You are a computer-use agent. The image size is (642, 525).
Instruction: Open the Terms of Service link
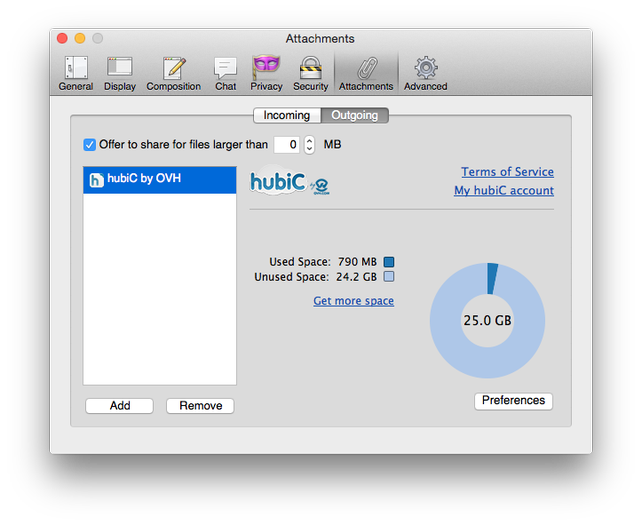pos(507,172)
